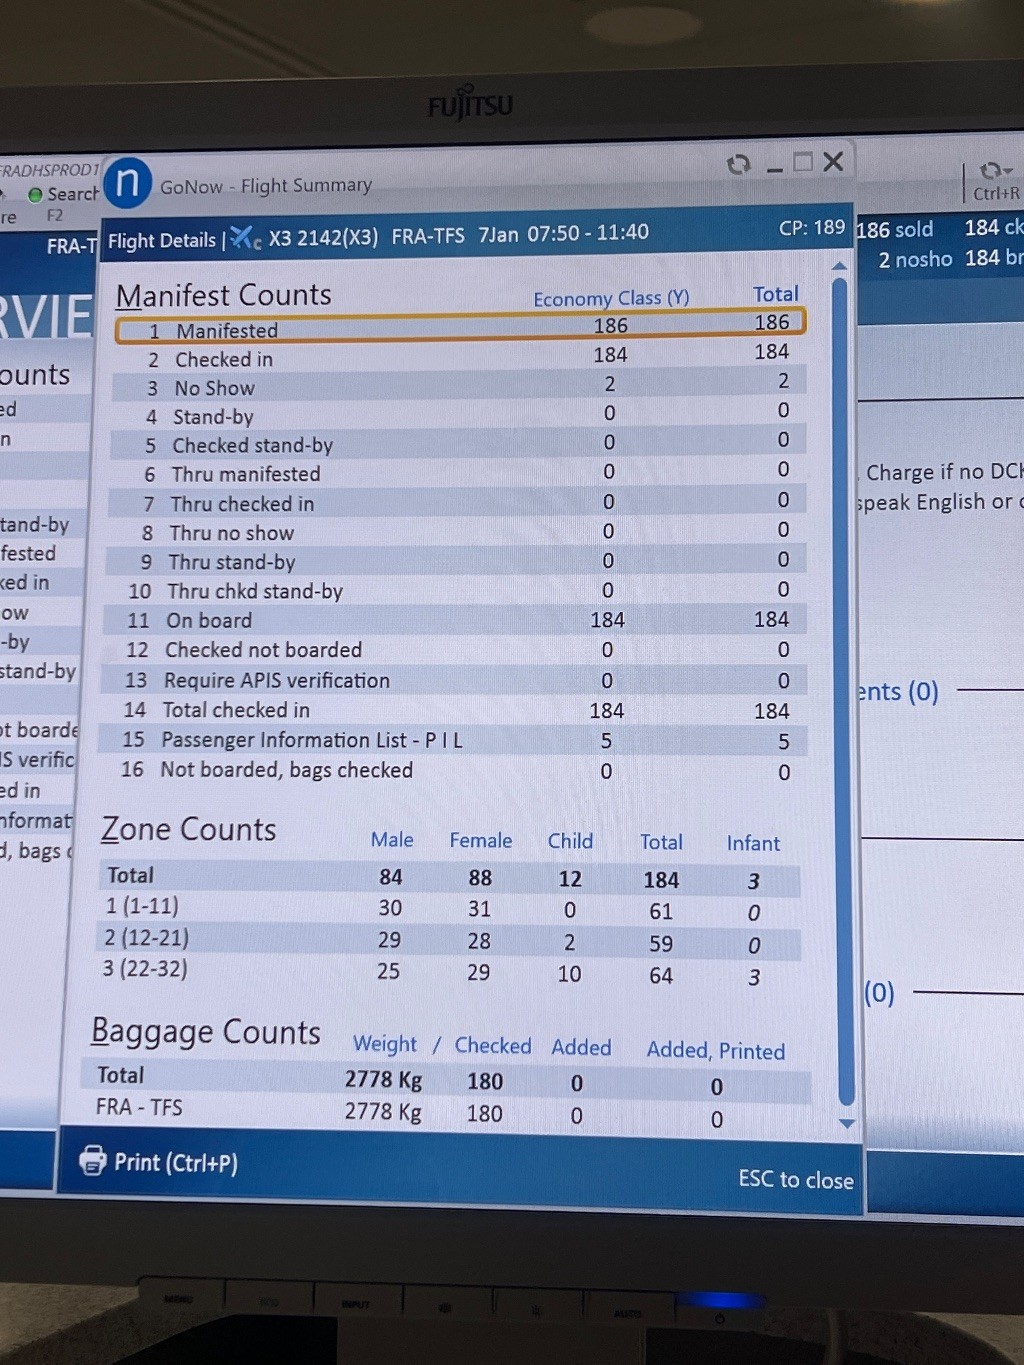Click the printer icon in the bottom bar
This screenshot has width=1024, height=1365.
tap(93, 1160)
